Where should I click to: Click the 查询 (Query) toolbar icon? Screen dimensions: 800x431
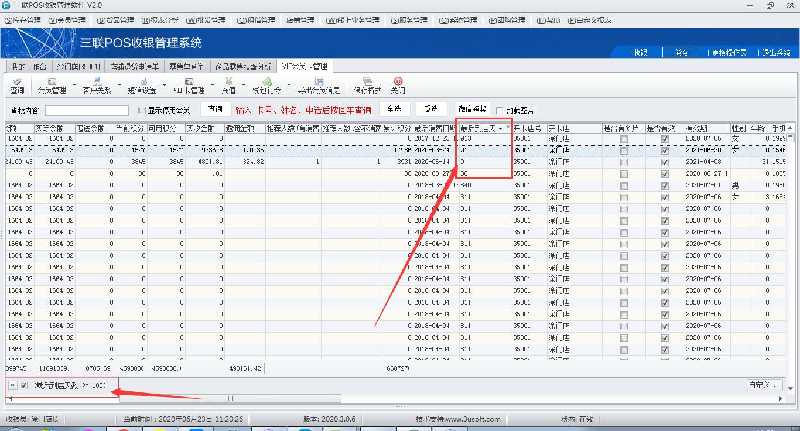[17, 85]
